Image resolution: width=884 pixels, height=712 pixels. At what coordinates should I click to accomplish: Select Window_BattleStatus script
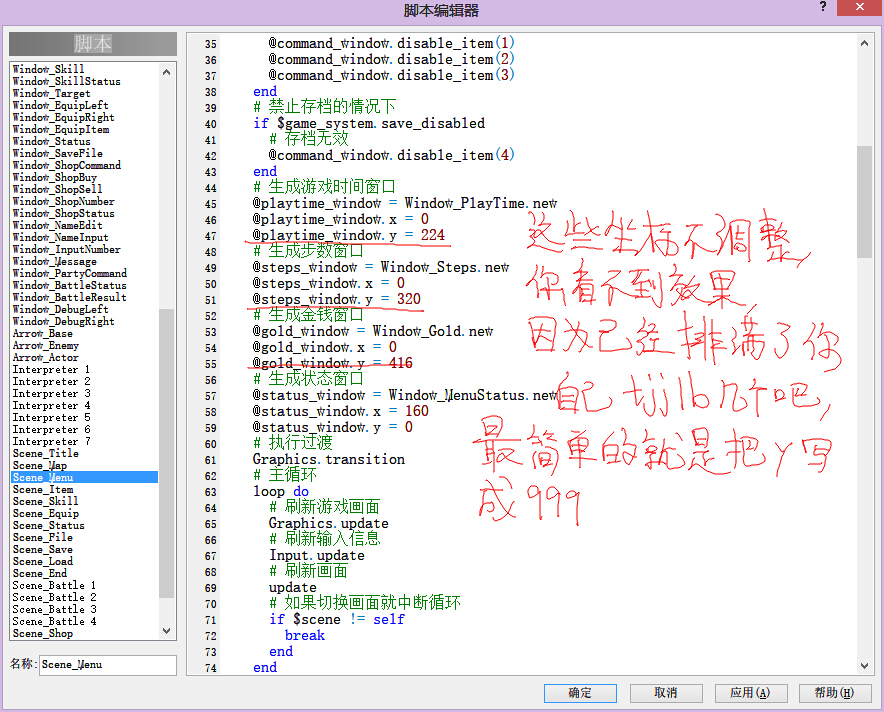pyautogui.click(x=69, y=285)
